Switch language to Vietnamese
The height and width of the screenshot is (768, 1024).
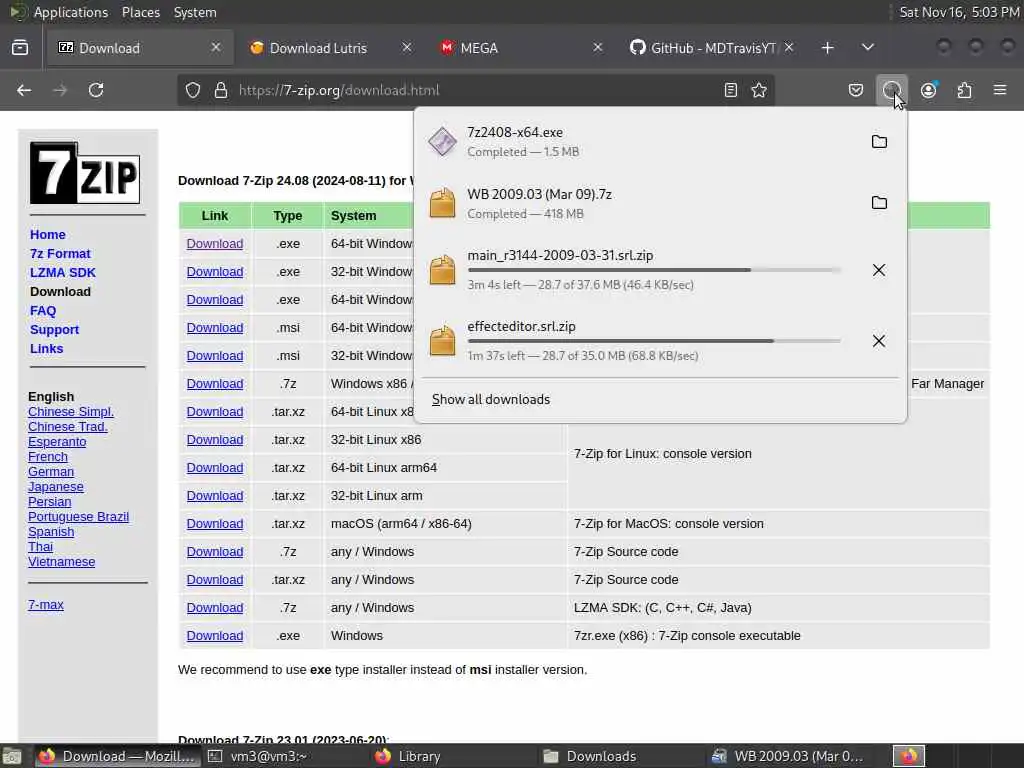pos(61,562)
